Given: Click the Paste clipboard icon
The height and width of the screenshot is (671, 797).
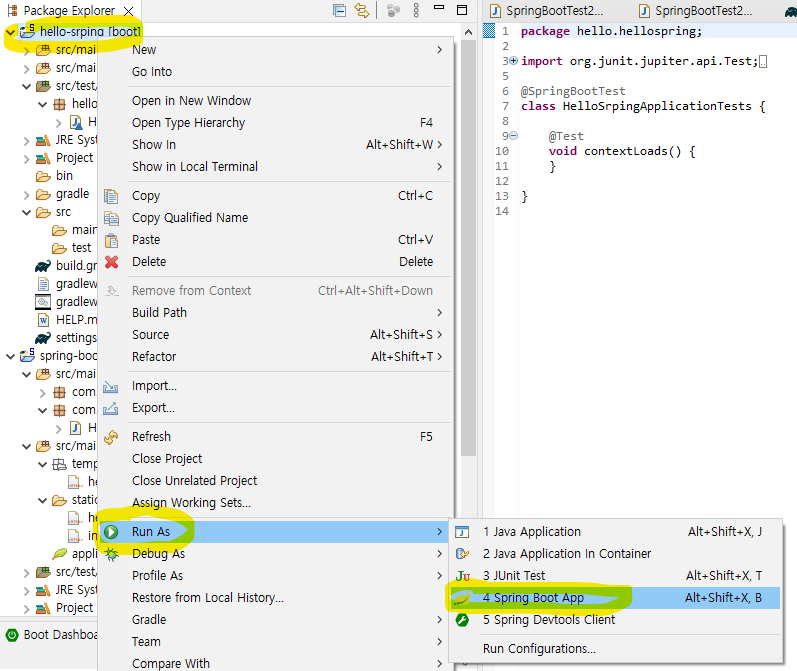Looking at the screenshot, I should [x=111, y=240].
